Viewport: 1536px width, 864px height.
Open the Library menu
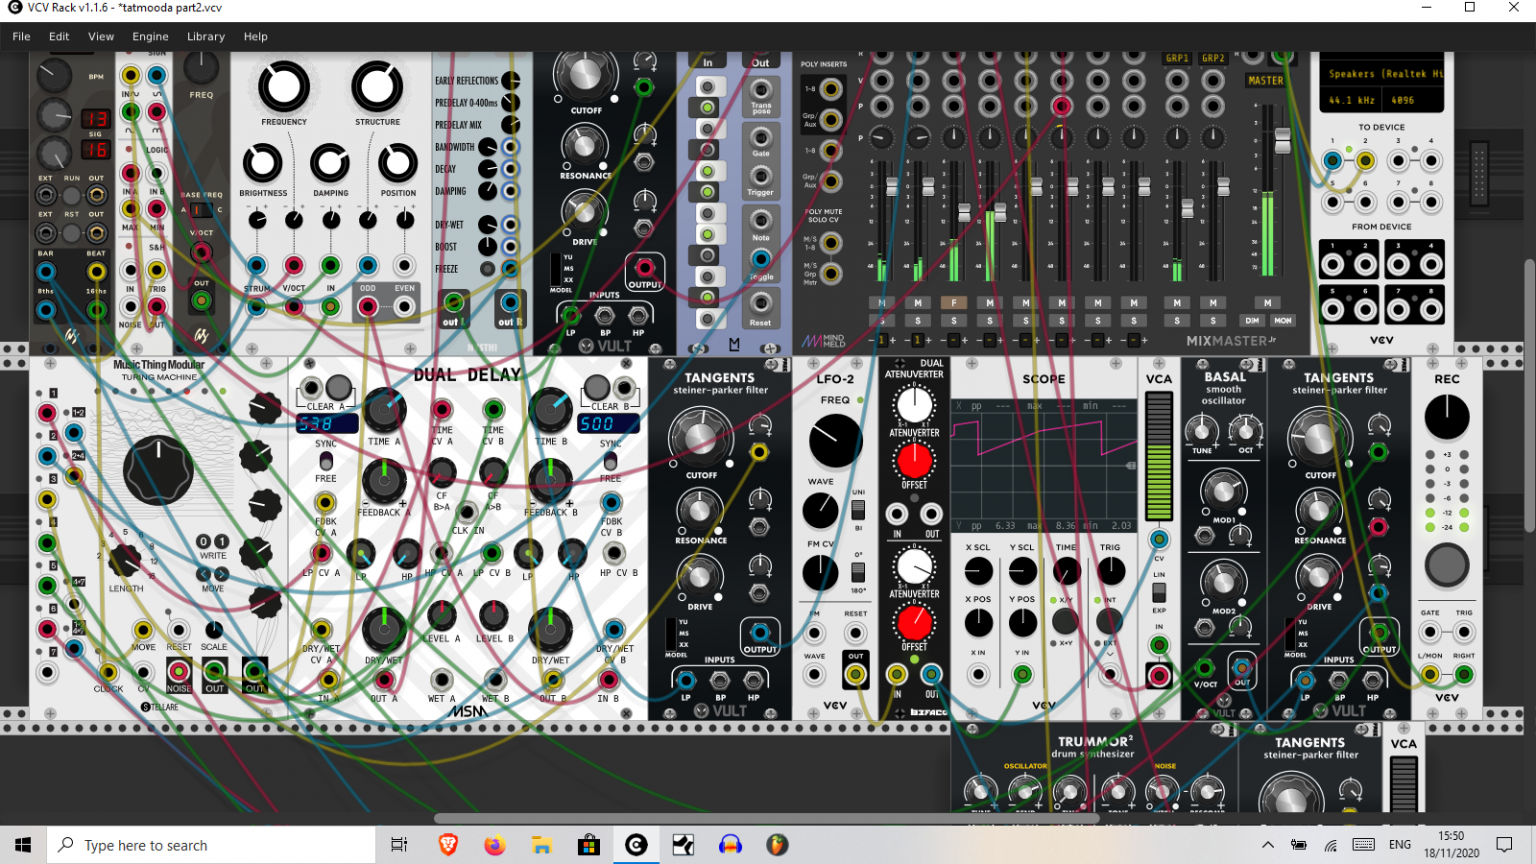point(206,36)
